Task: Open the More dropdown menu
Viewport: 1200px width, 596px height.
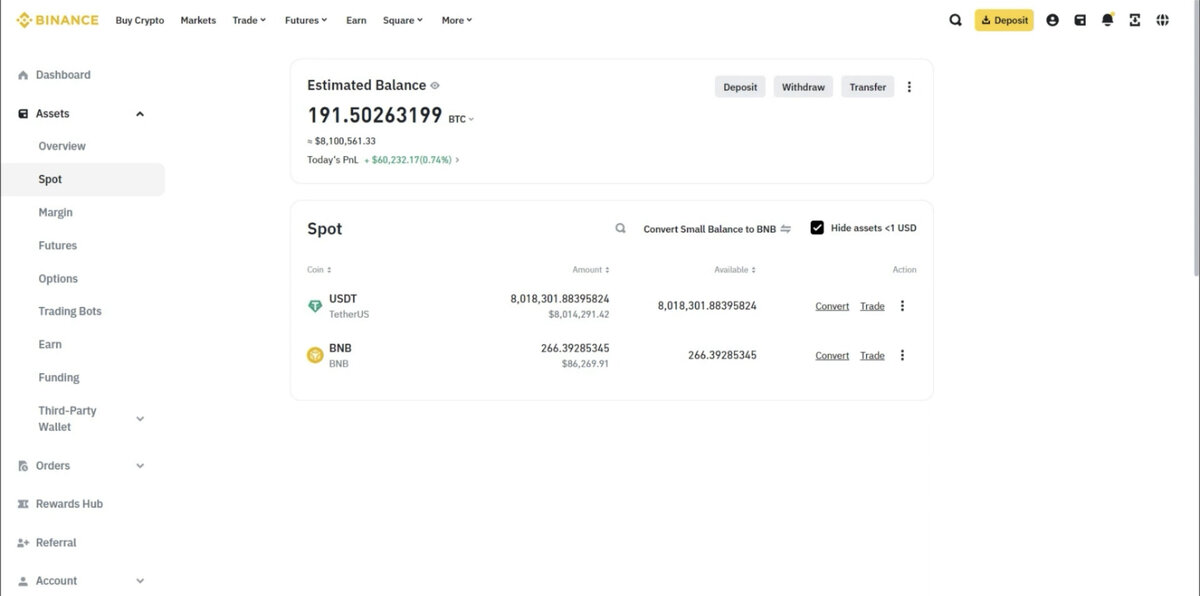Action: pos(457,20)
